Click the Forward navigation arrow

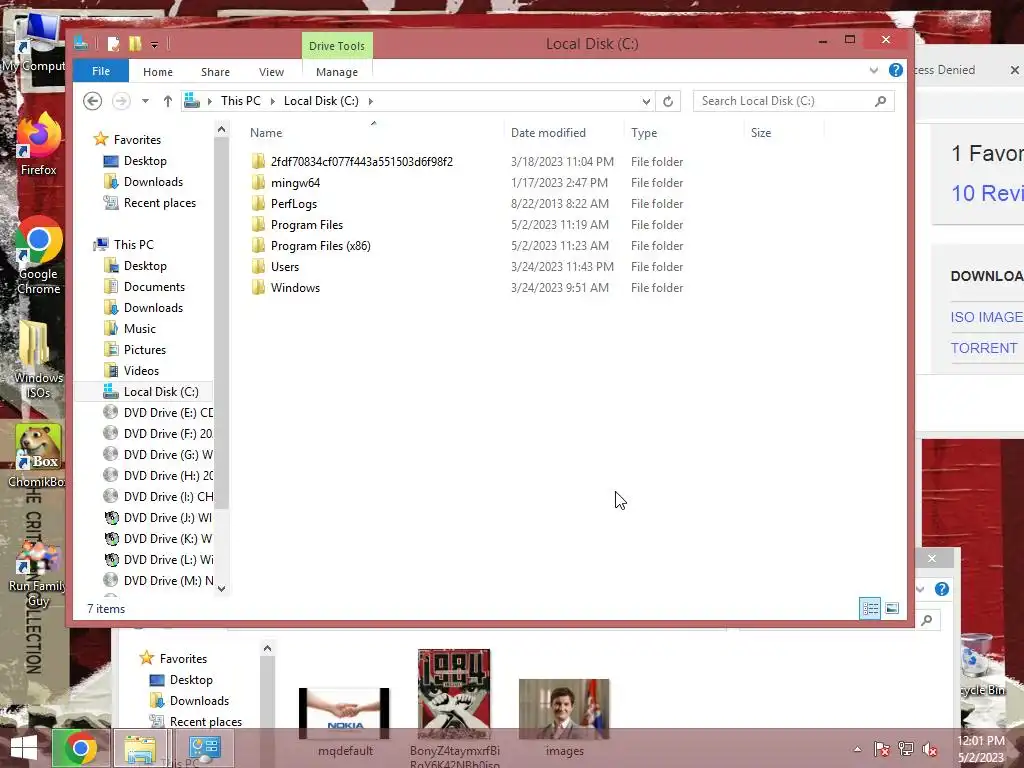(x=121, y=101)
